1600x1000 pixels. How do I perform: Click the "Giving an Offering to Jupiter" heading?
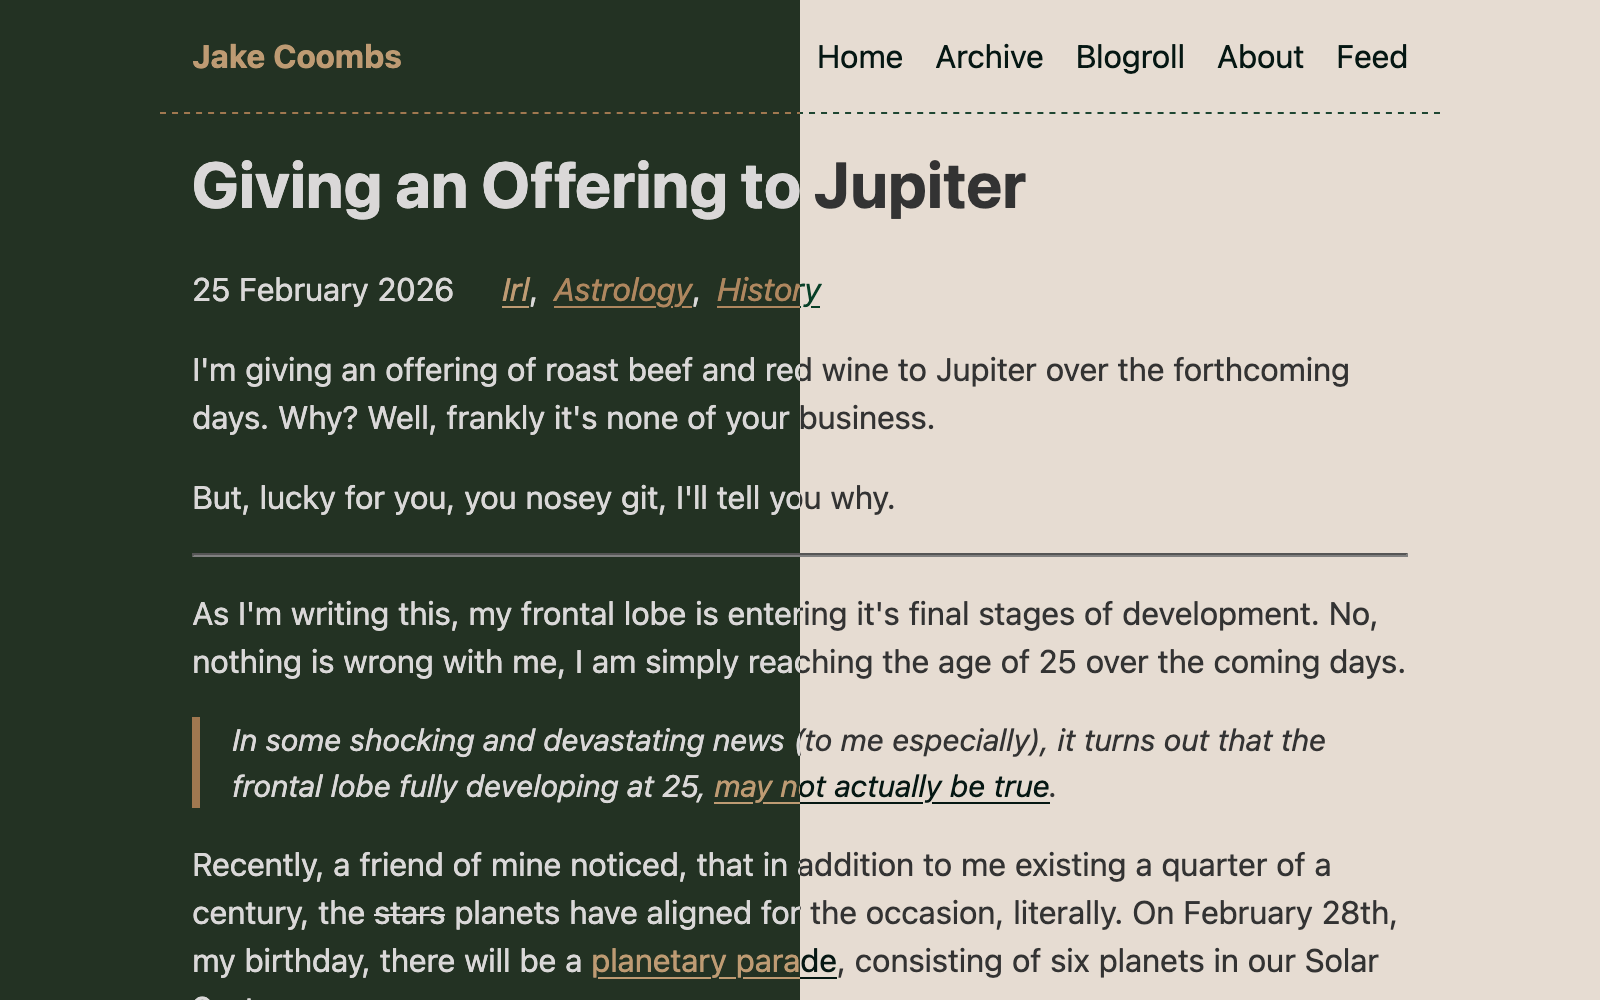[608, 186]
